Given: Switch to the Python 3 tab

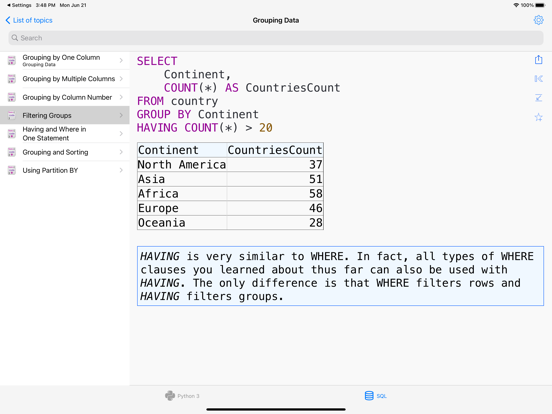Looking at the screenshot, I should click(182, 396).
